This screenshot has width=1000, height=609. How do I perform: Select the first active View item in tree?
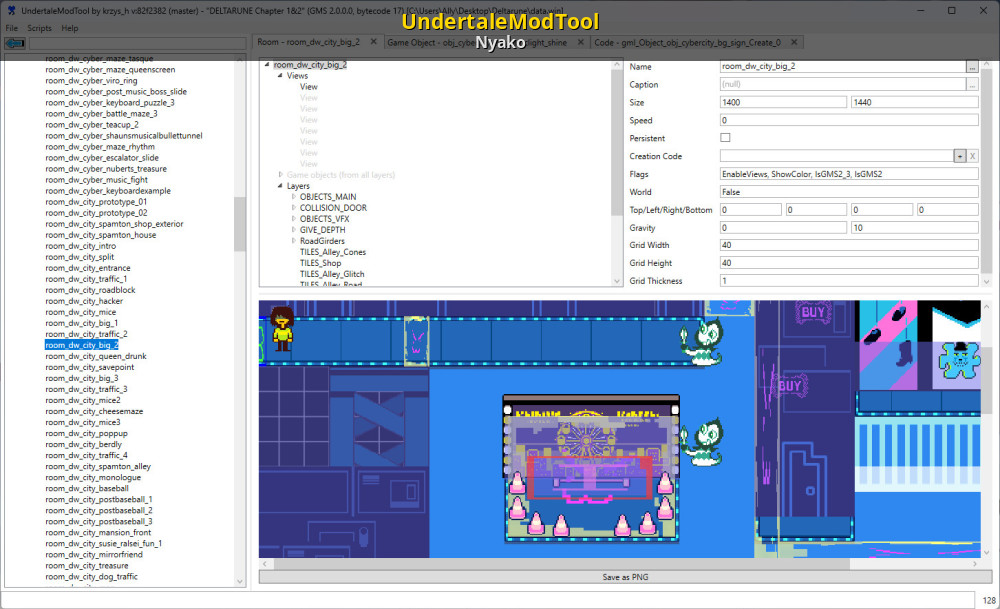point(309,87)
